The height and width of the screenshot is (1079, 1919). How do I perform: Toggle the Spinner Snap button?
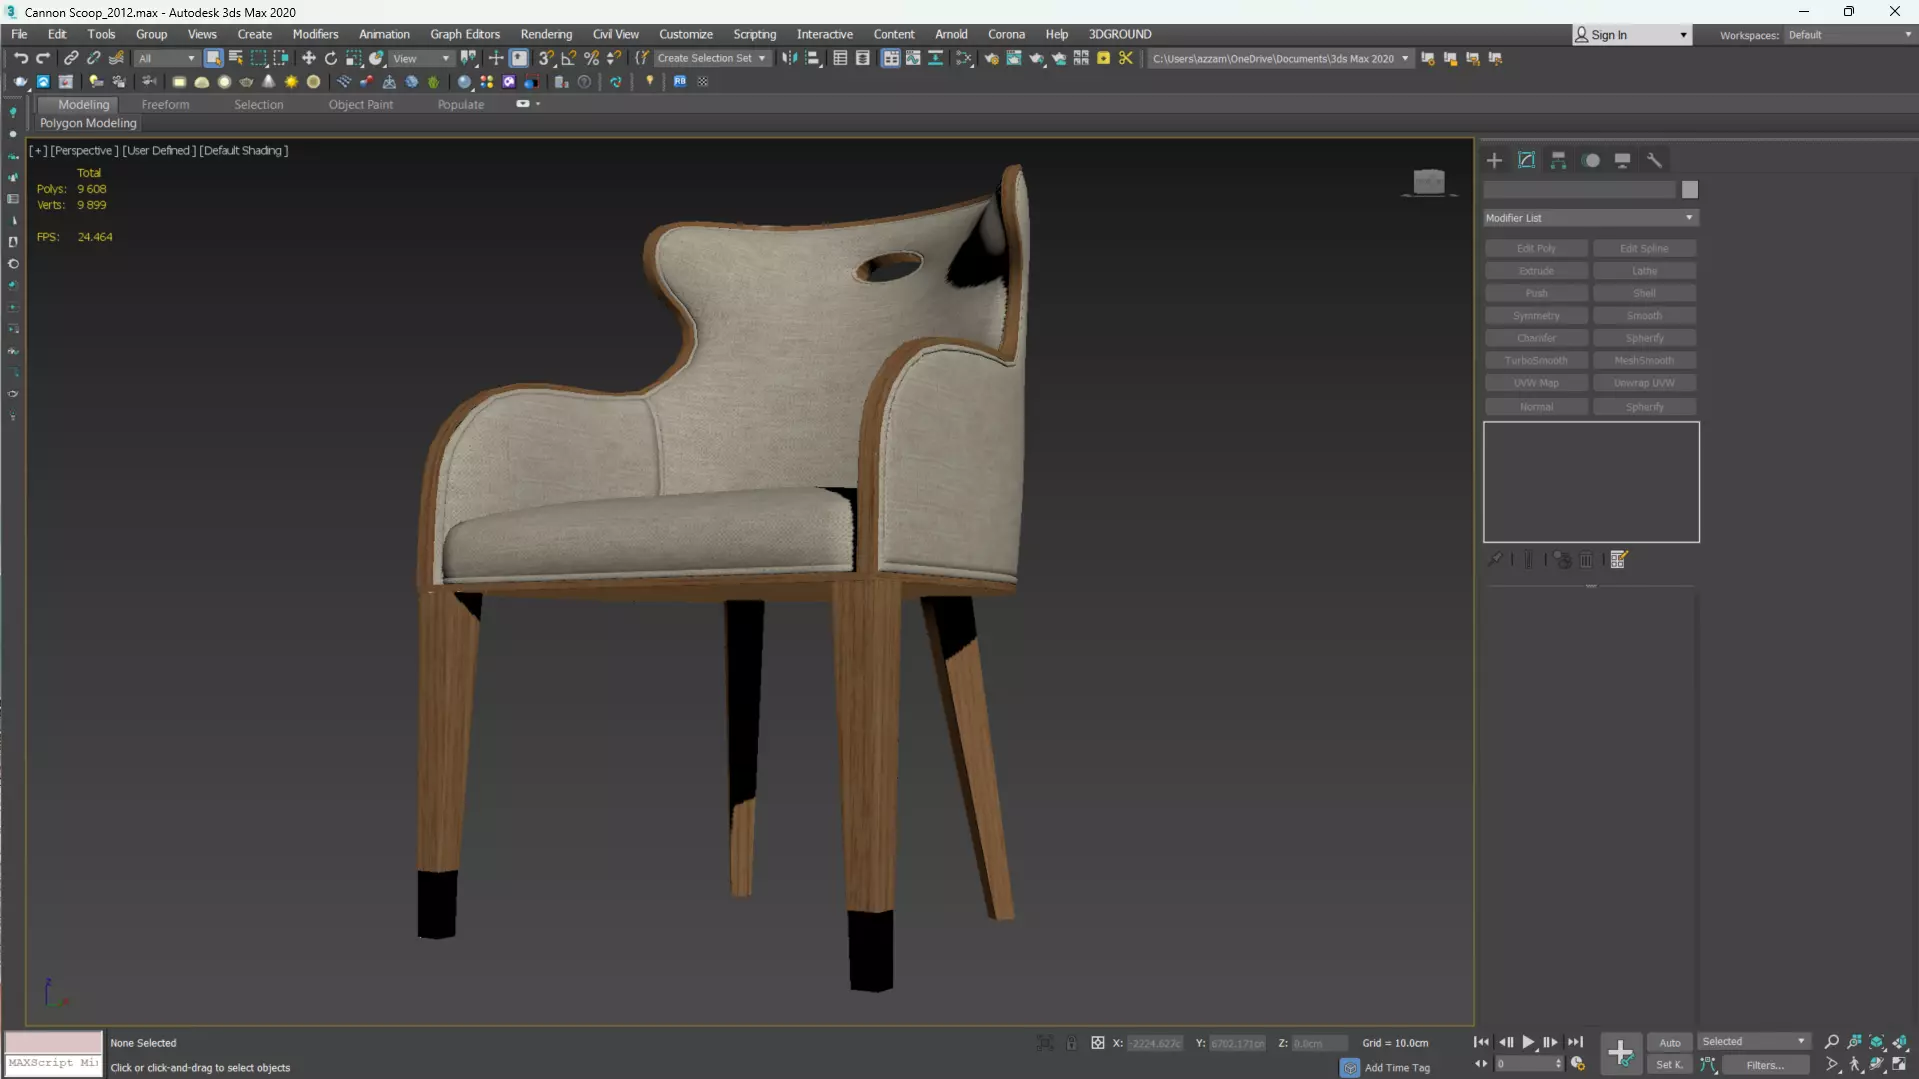[x=614, y=58]
